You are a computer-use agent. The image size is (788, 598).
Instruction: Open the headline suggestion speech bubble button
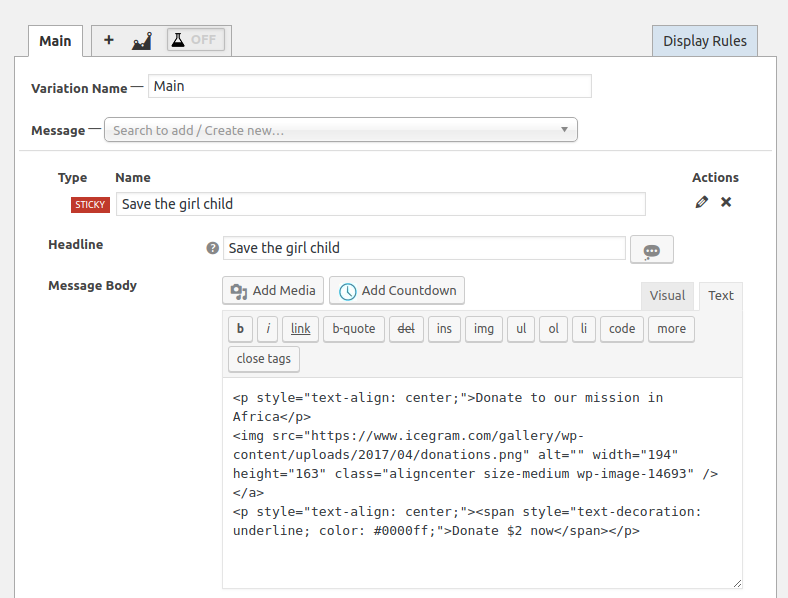(652, 249)
